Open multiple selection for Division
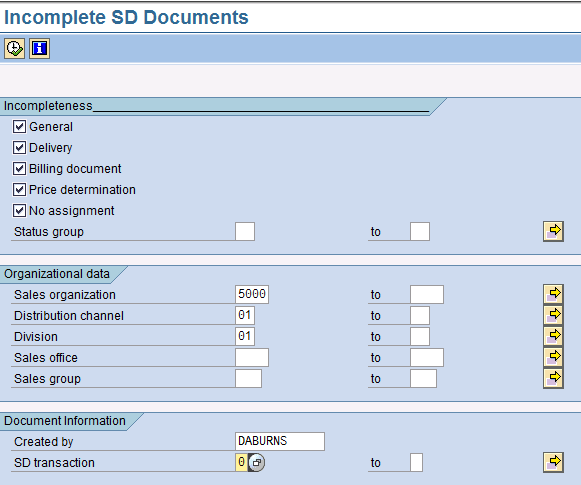Screen dimensions: 581x485 point(553,336)
